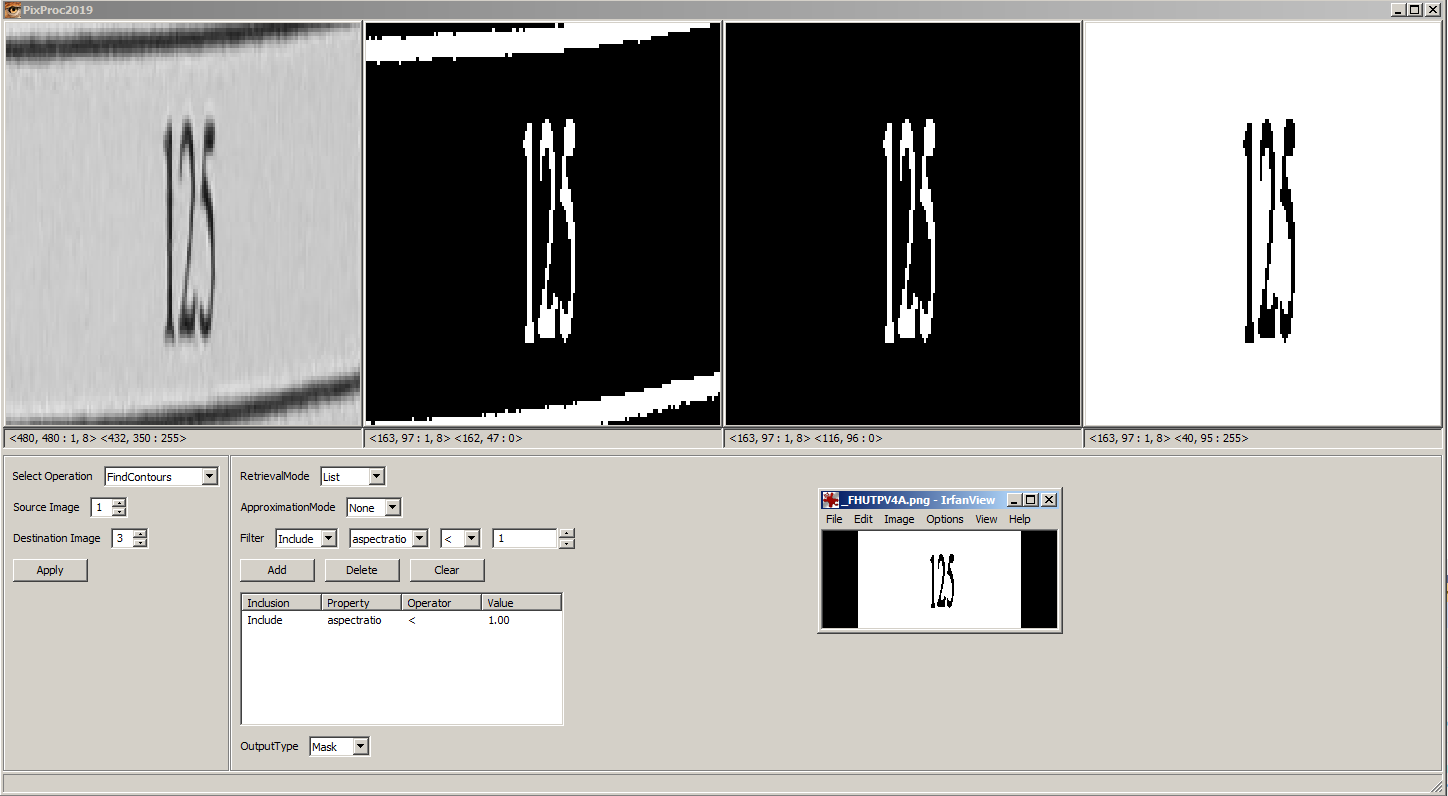Decrease the Destination Image number with down arrow

pos(140,543)
